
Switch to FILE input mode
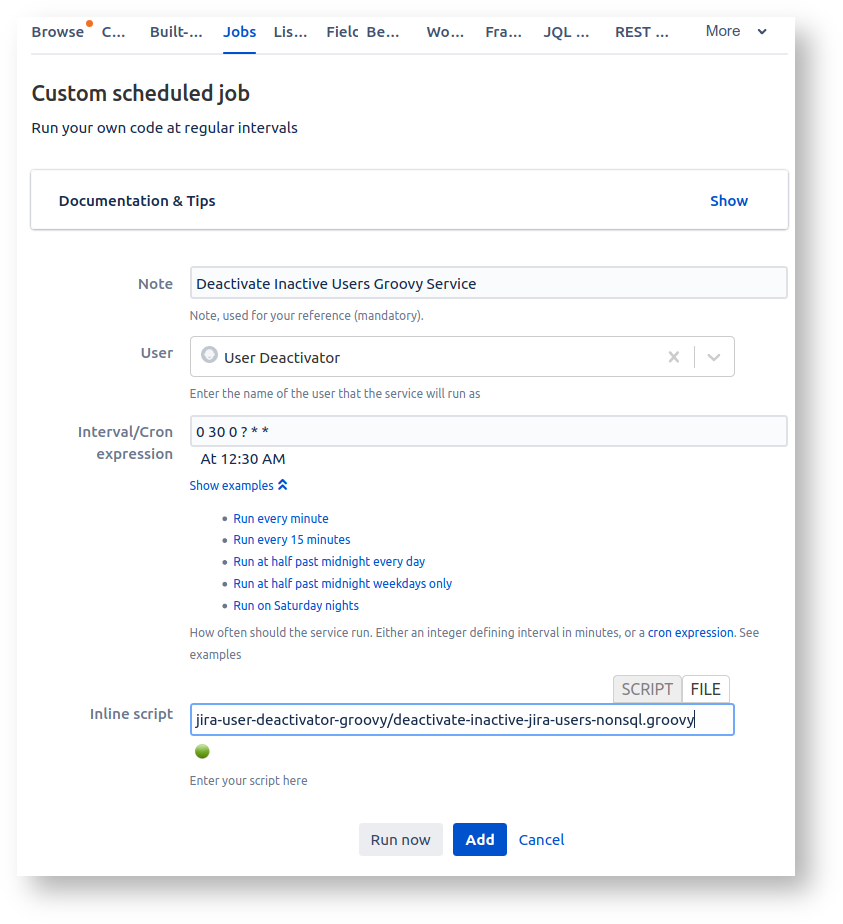[706, 689]
